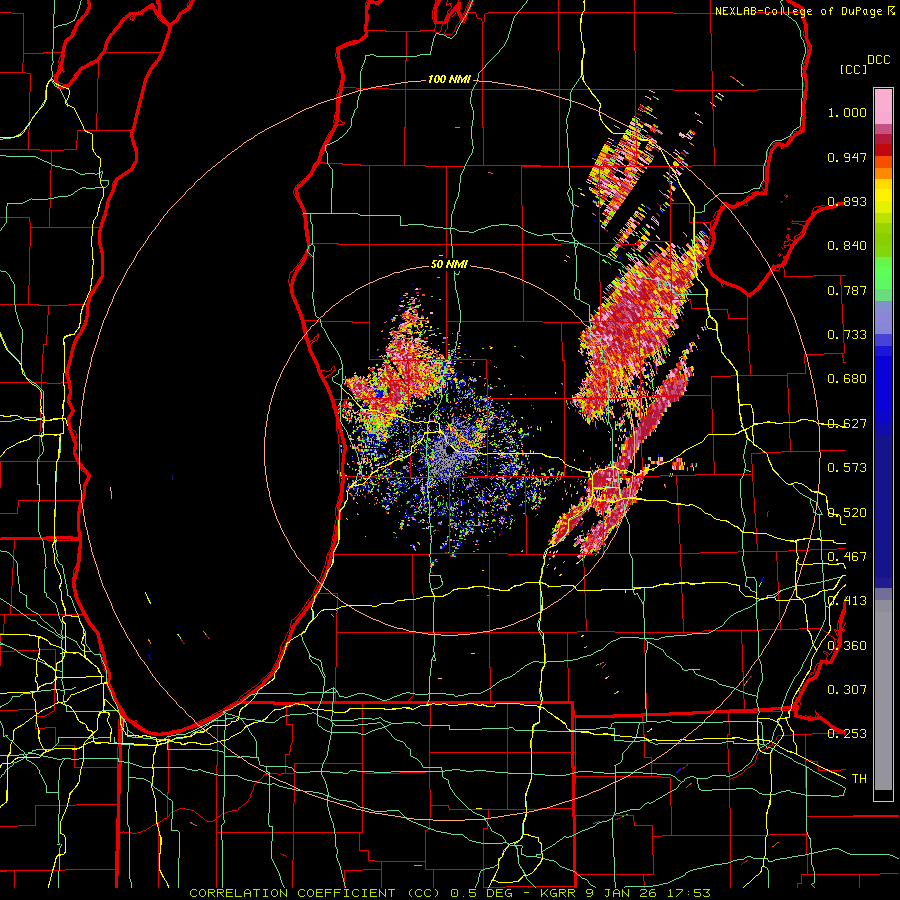
Task: Select the 0.733 legend value
Action: 847,335
